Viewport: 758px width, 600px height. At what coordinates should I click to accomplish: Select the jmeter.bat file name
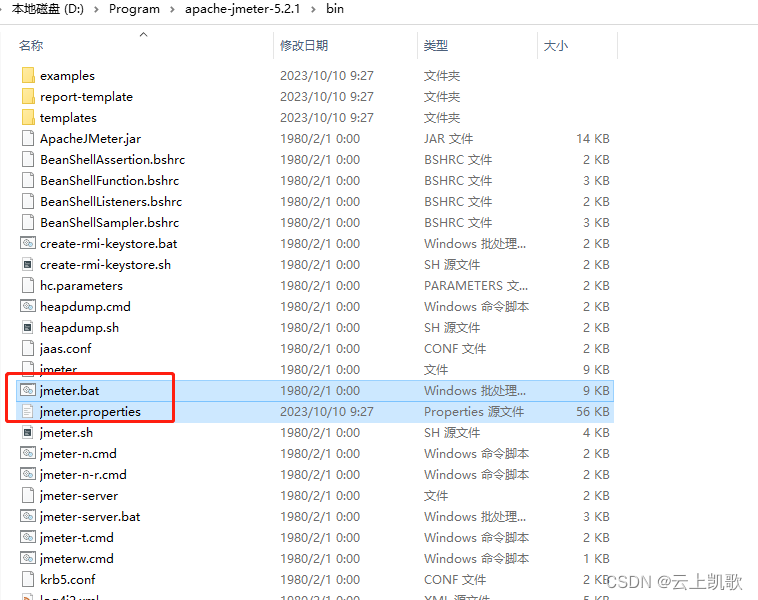pos(70,391)
